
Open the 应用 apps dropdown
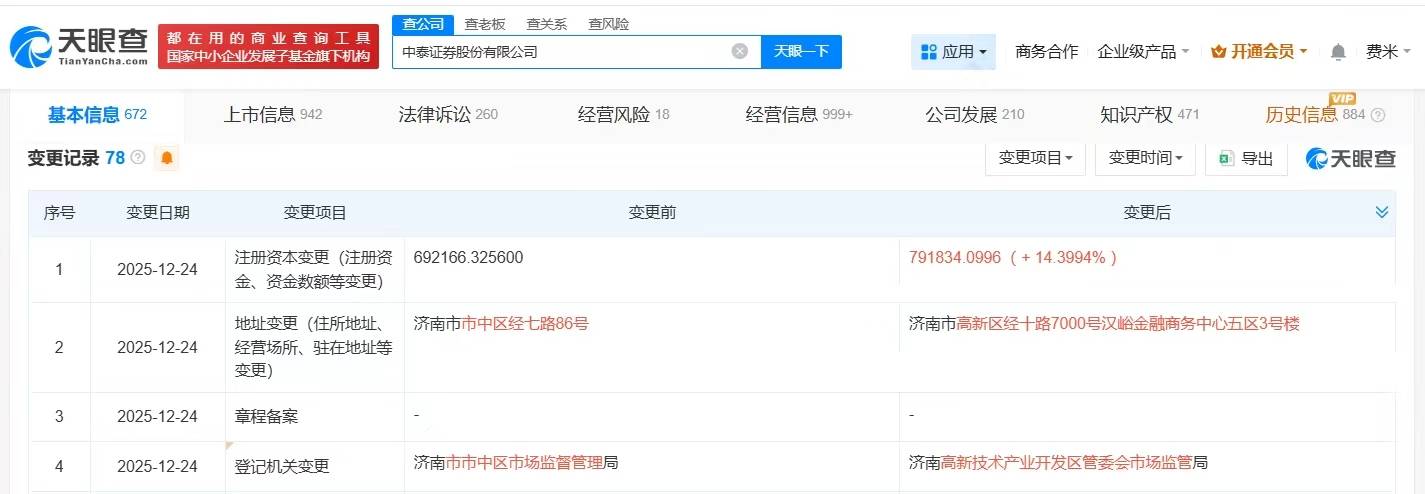953,52
